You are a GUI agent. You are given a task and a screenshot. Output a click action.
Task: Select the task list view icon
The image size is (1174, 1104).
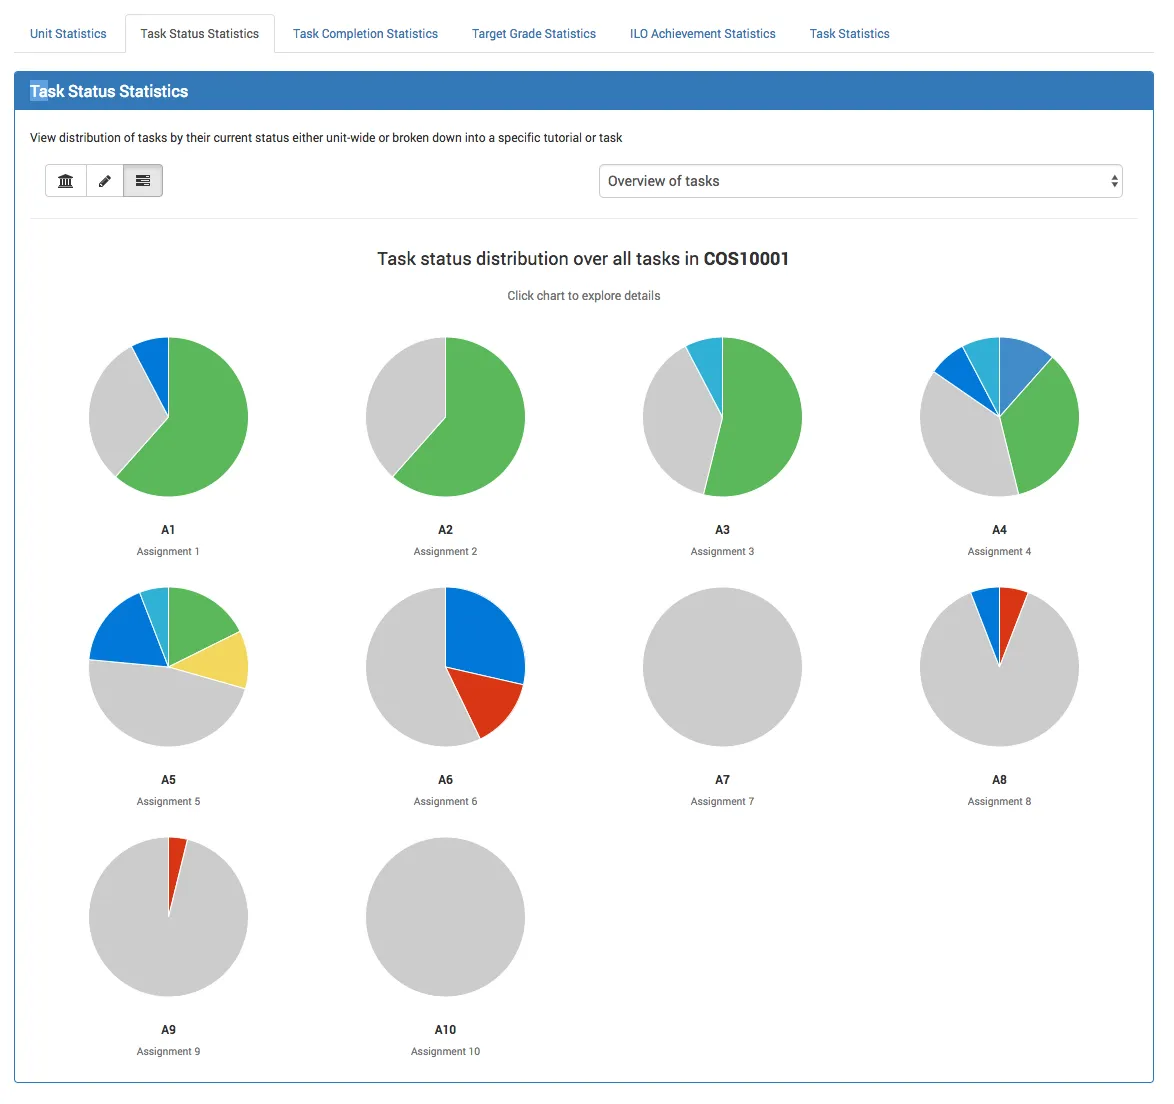coord(142,181)
